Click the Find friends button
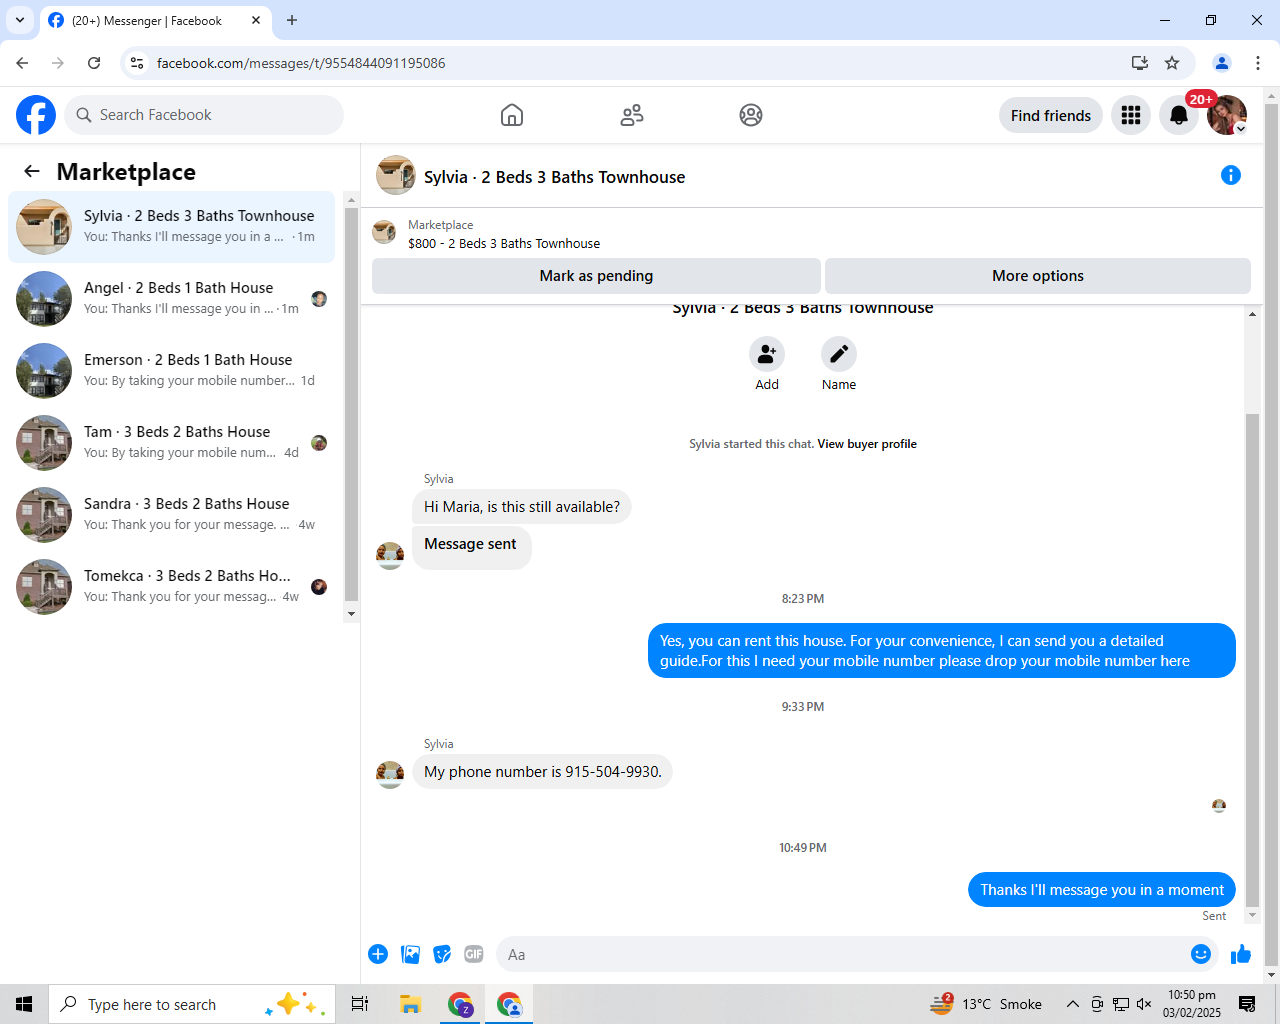The width and height of the screenshot is (1280, 1024). click(1051, 115)
